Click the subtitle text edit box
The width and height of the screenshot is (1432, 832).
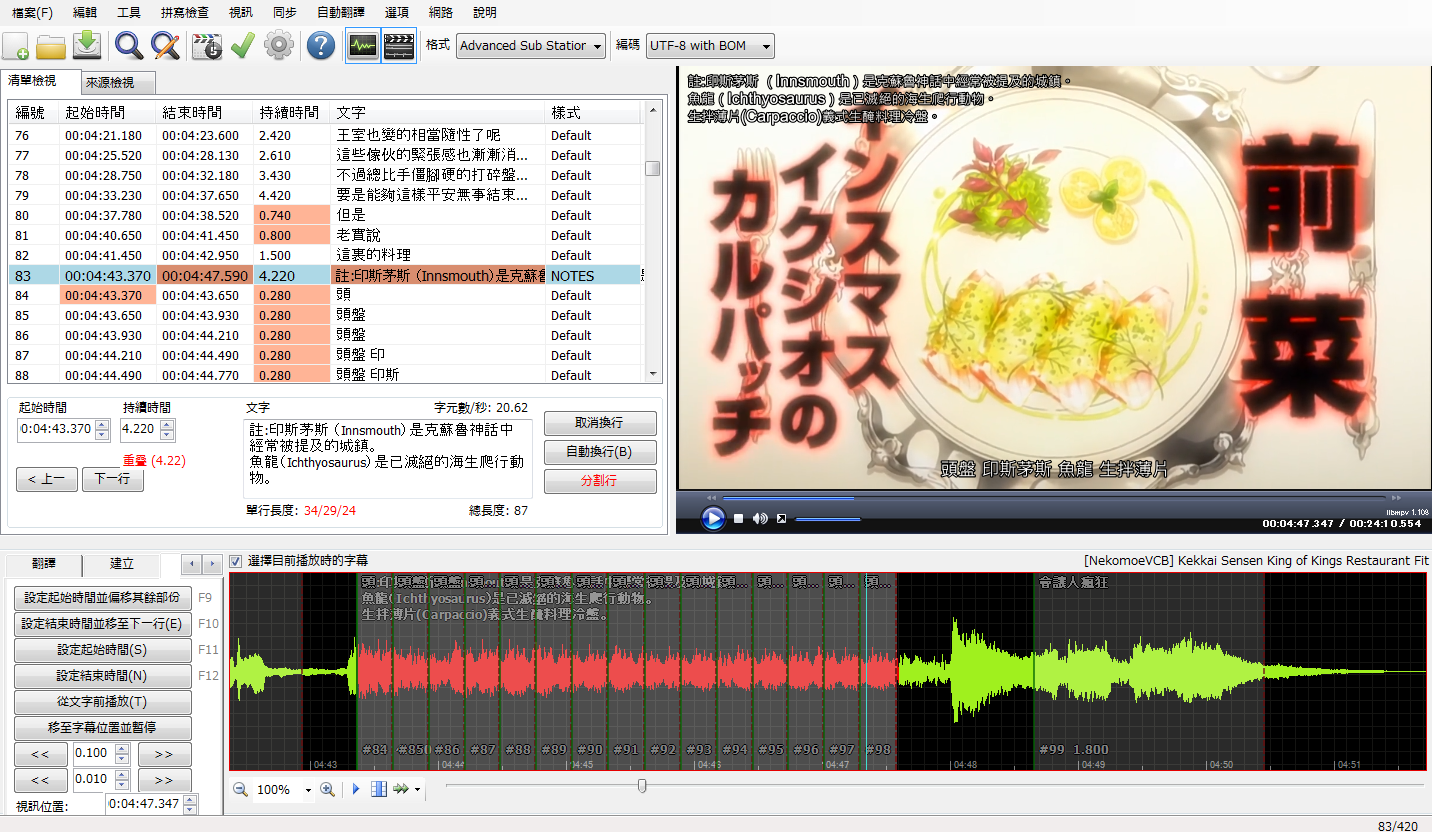388,458
